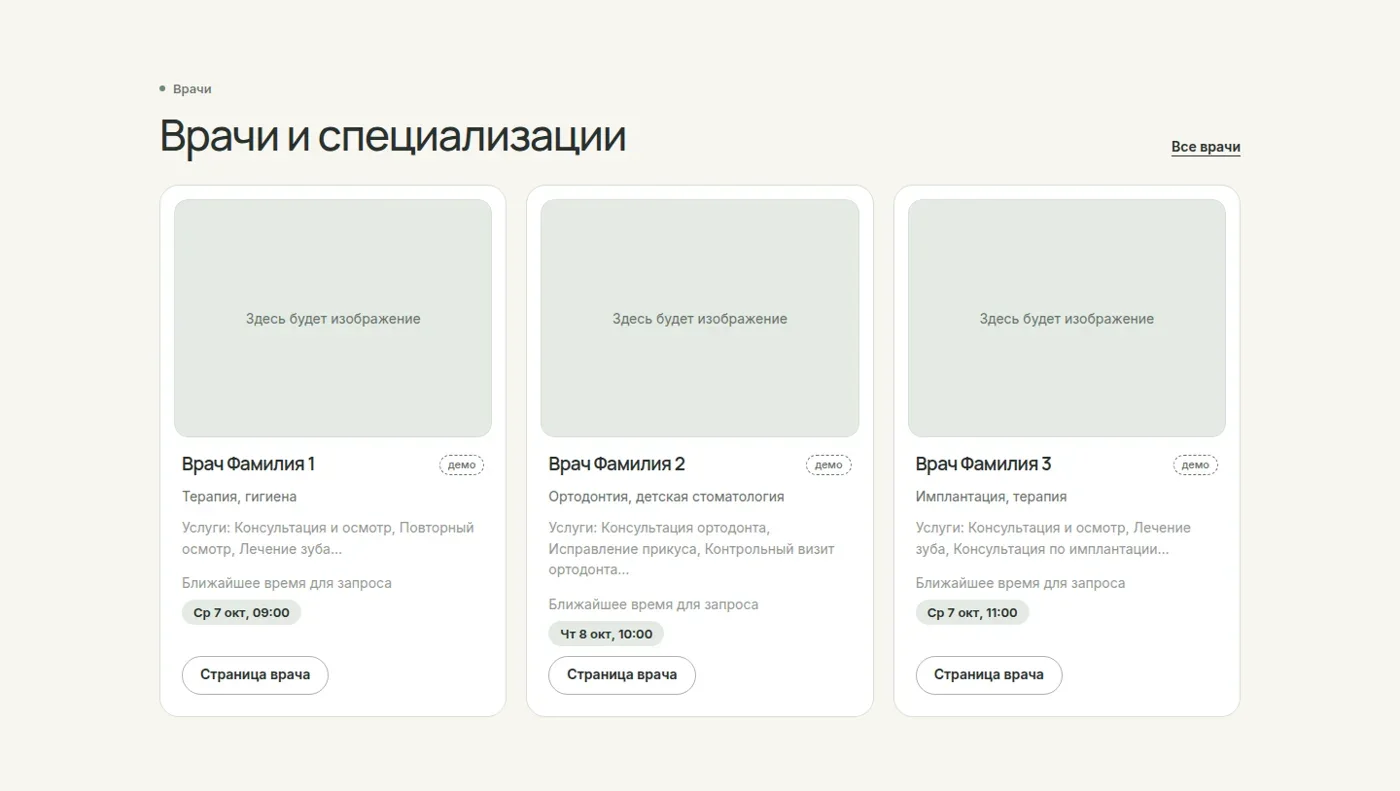Click services text starting 'Услуги: Консультация ортодонта'

pyautogui.click(x=691, y=549)
